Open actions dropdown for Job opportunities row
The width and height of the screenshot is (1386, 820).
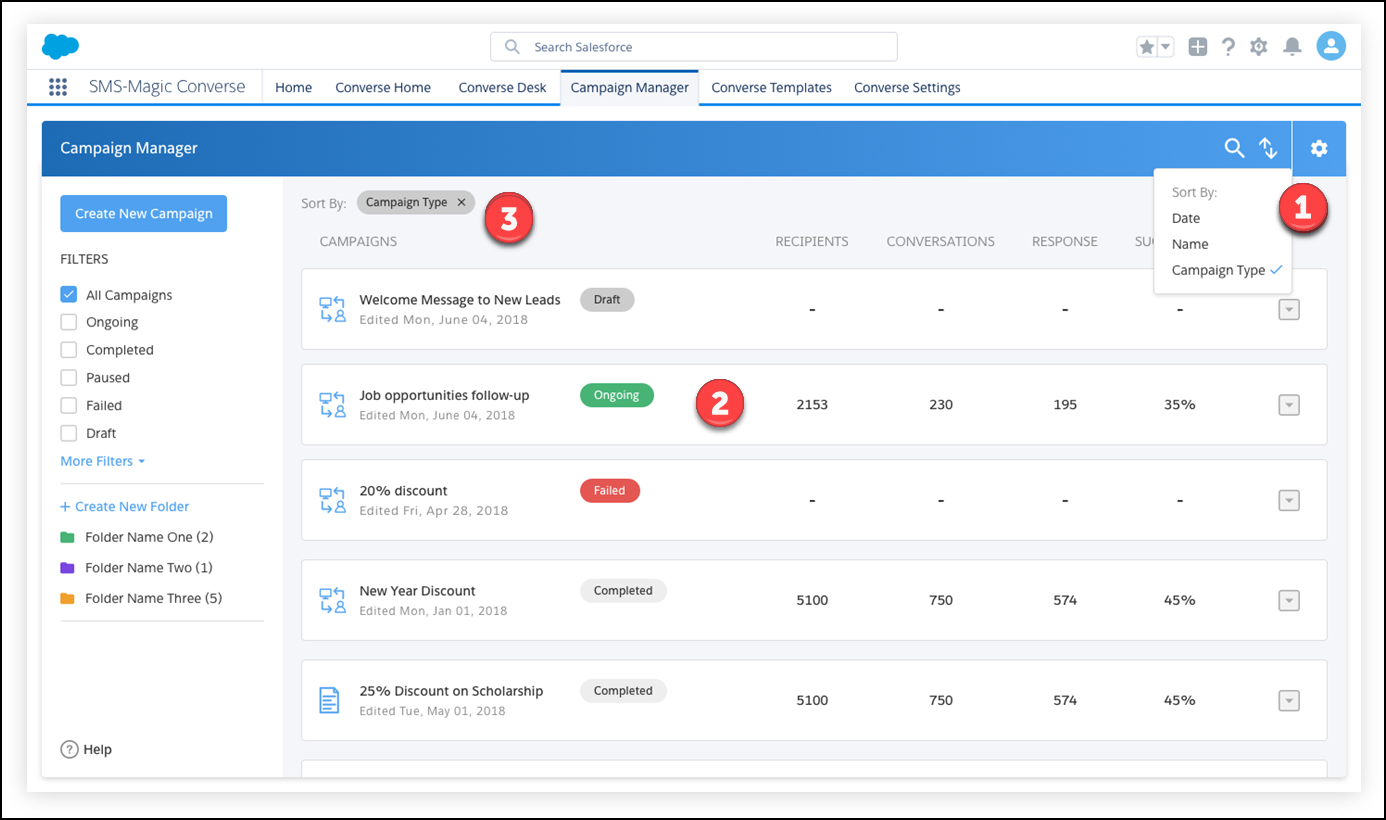1289,405
